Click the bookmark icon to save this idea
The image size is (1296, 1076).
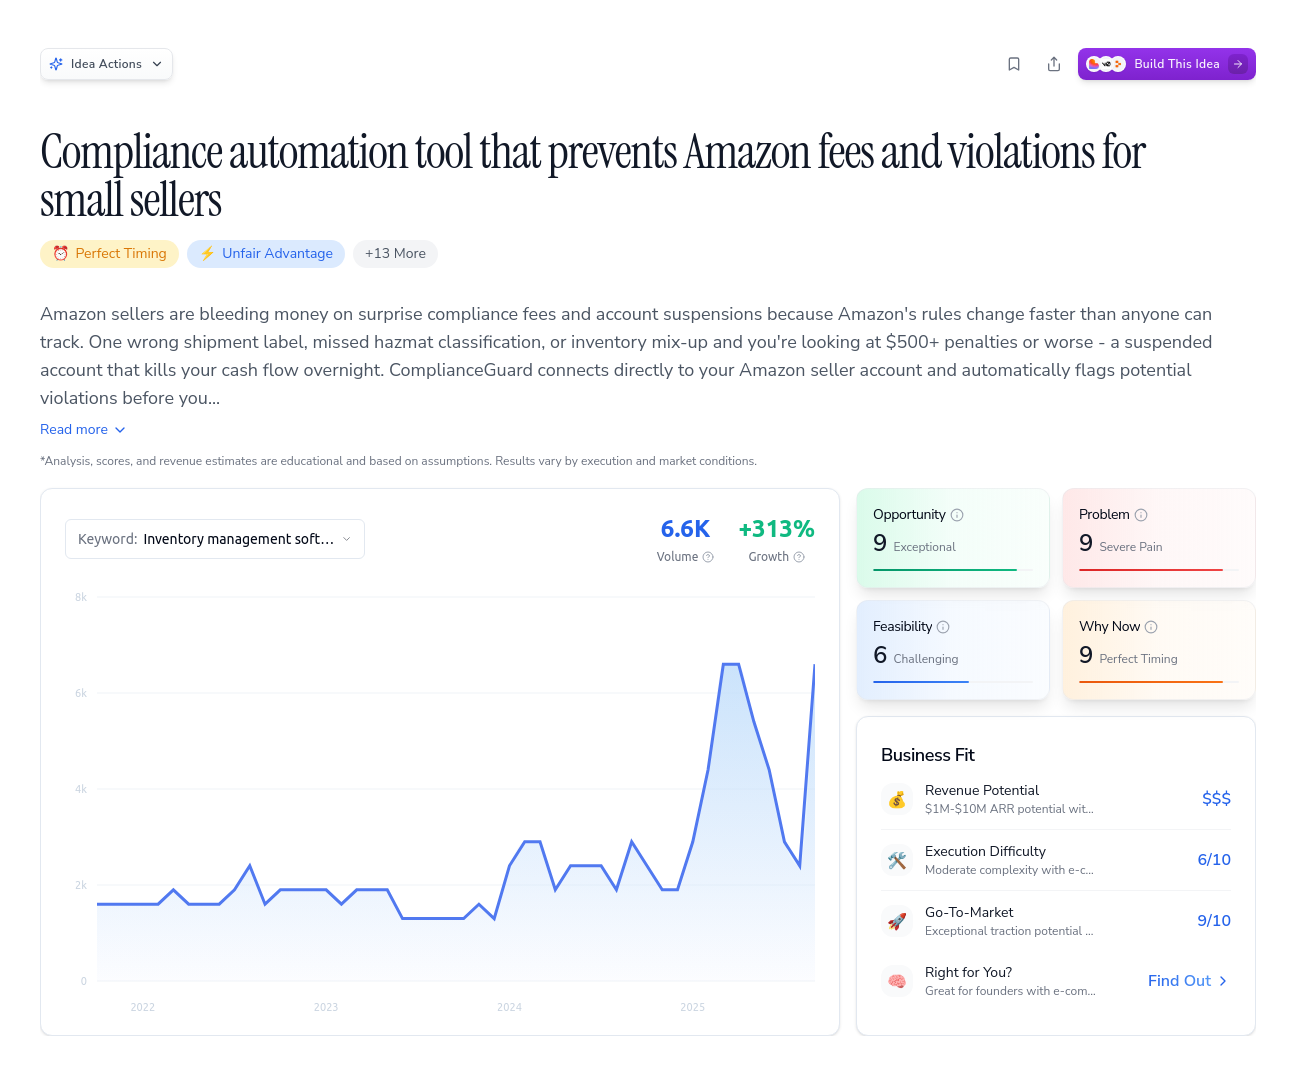click(1014, 63)
